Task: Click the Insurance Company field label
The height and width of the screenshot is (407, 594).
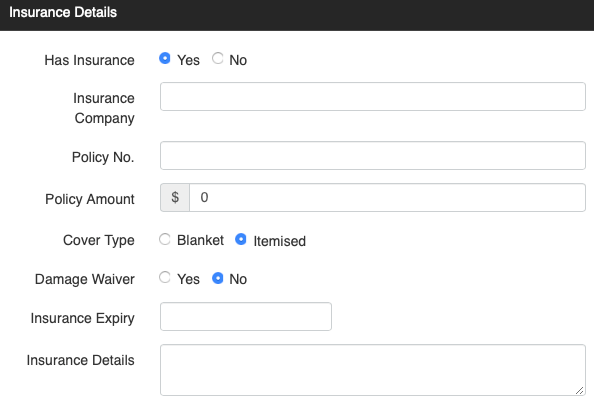Action: [x=104, y=108]
